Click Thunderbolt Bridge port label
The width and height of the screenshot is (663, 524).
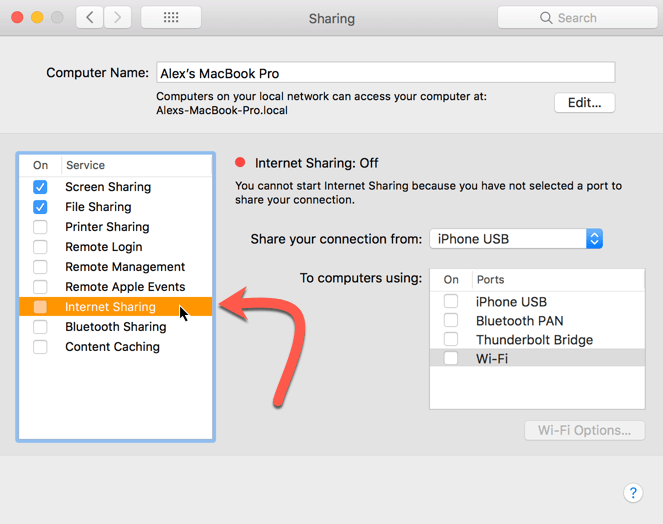(x=534, y=340)
